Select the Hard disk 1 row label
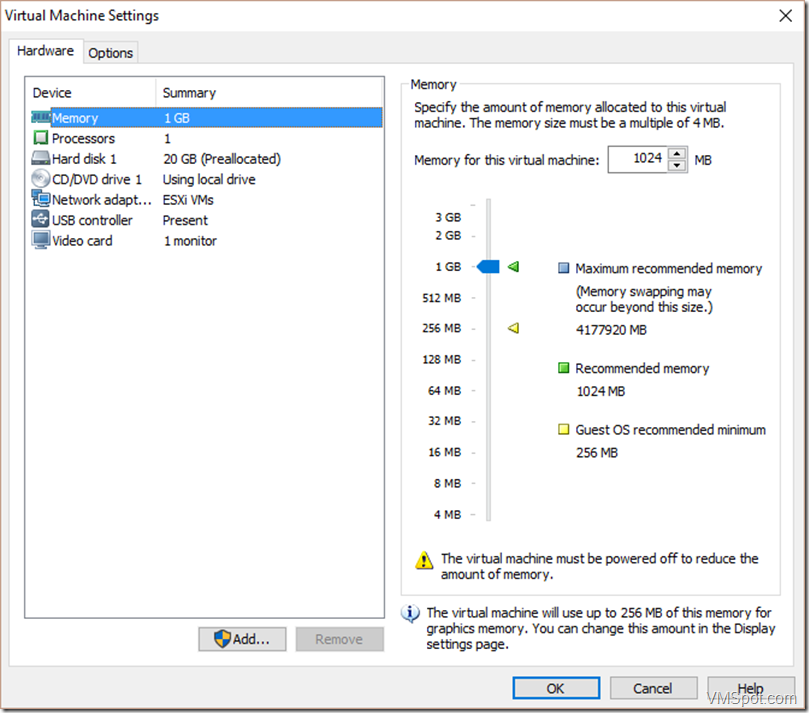The image size is (809, 713). tap(84, 159)
